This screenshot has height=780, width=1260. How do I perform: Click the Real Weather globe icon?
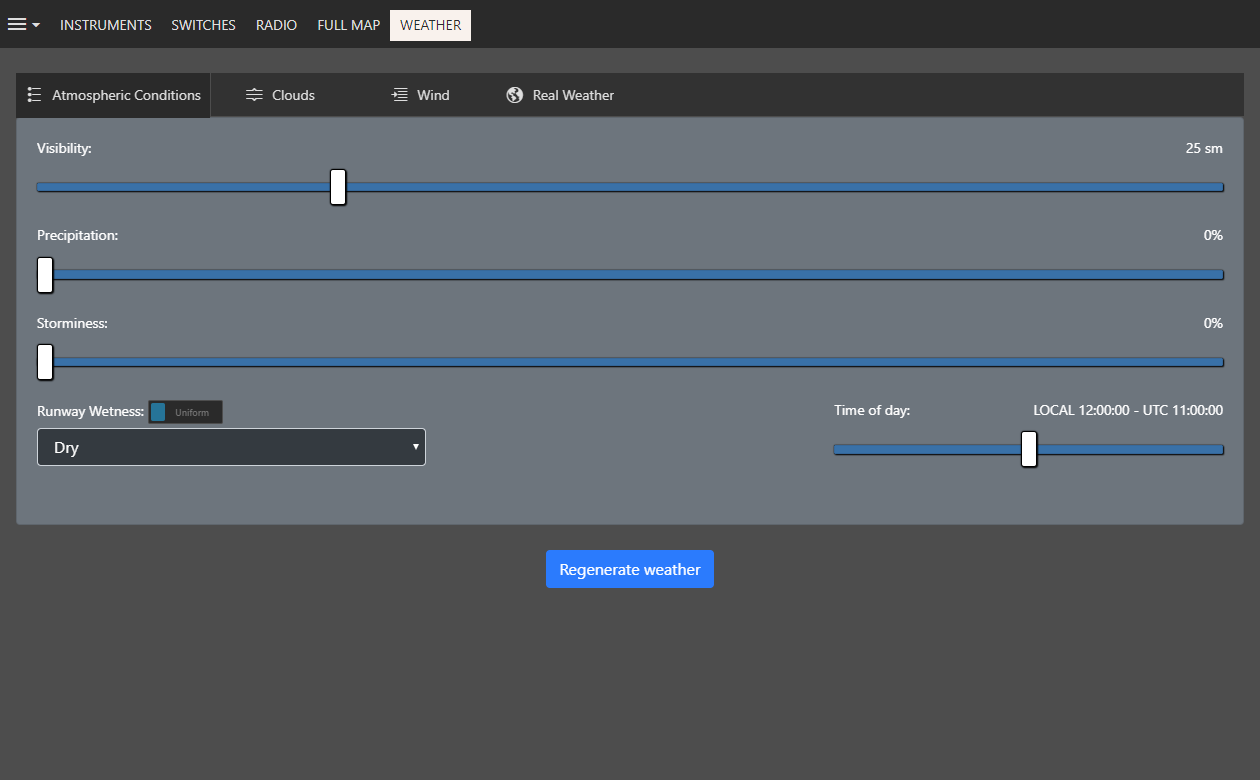515,95
